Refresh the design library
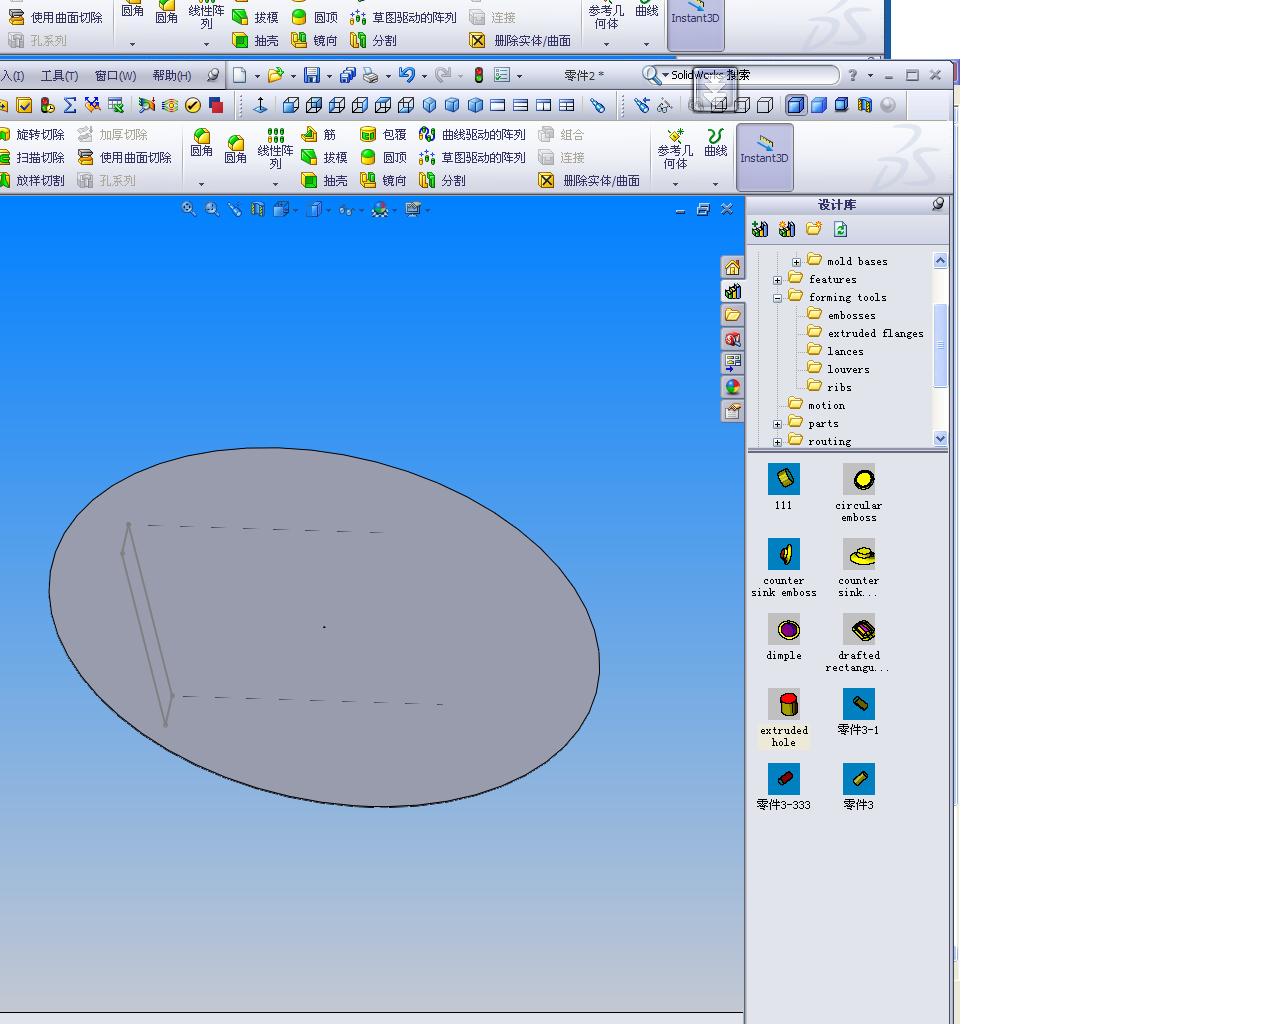The height and width of the screenshot is (1024, 1280). click(x=841, y=229)
